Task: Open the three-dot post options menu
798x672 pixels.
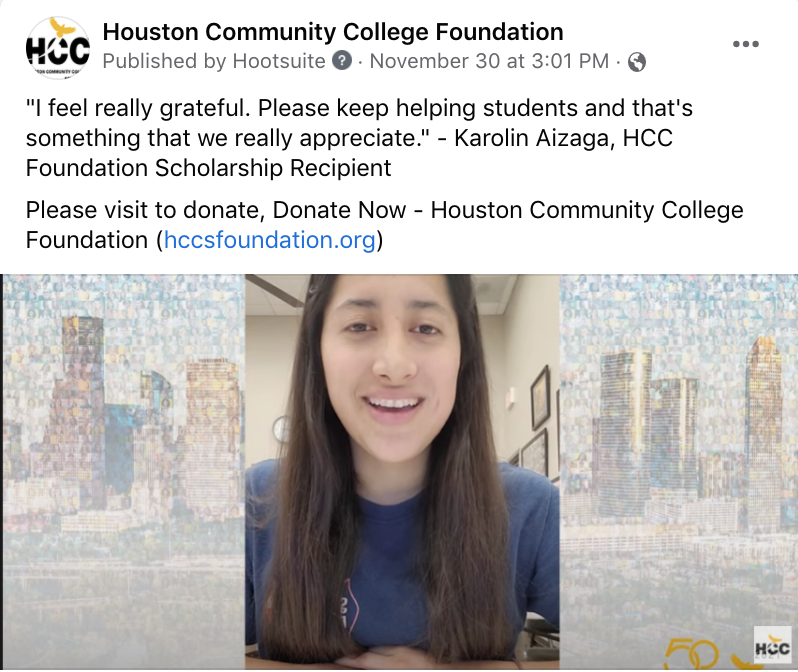Action: tap(746, 44)
